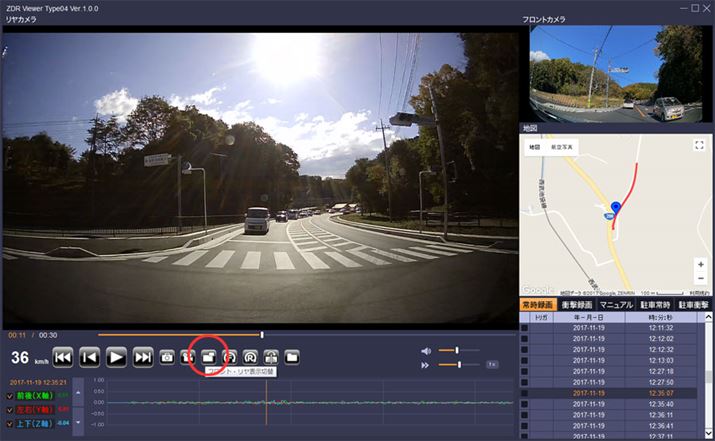Open the マニュアル recordings tab
Viewport: 715px width, 441px height.
[616, 304]
